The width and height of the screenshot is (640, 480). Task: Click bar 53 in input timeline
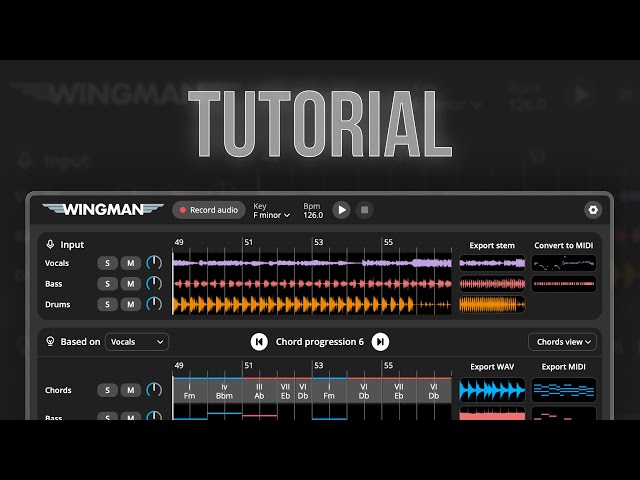[318, 242]
